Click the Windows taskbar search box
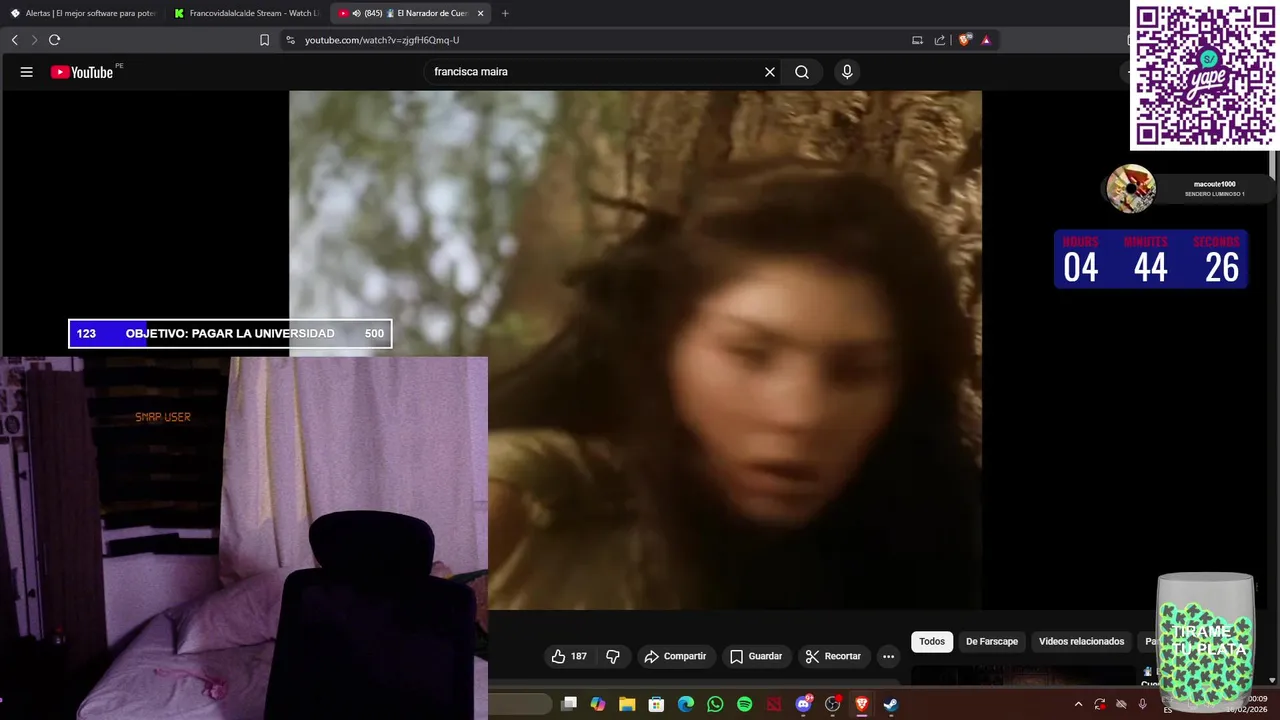 (519, 704)
